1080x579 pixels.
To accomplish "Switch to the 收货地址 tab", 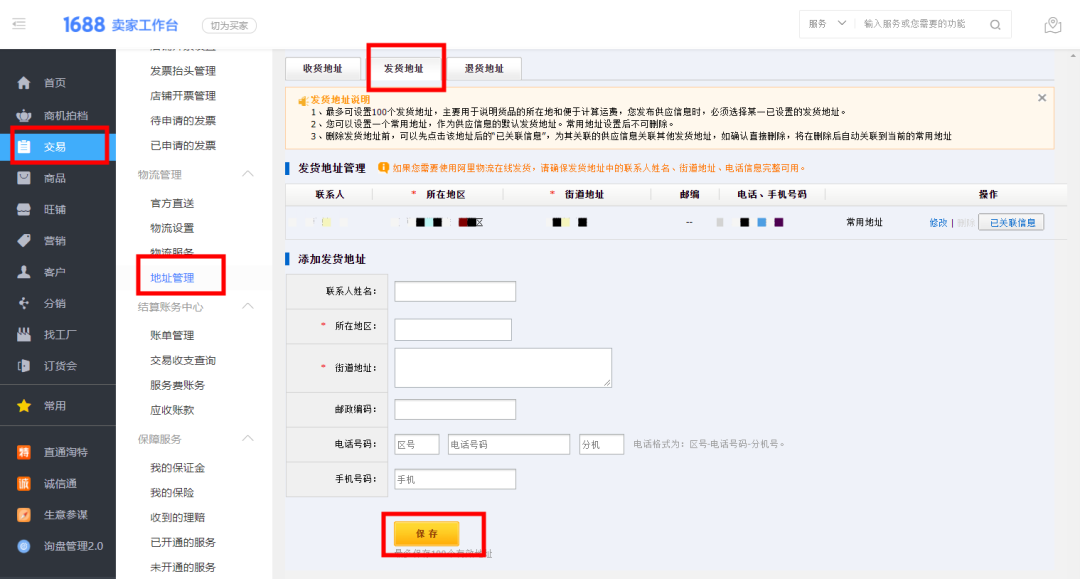I will click(322, 68).
